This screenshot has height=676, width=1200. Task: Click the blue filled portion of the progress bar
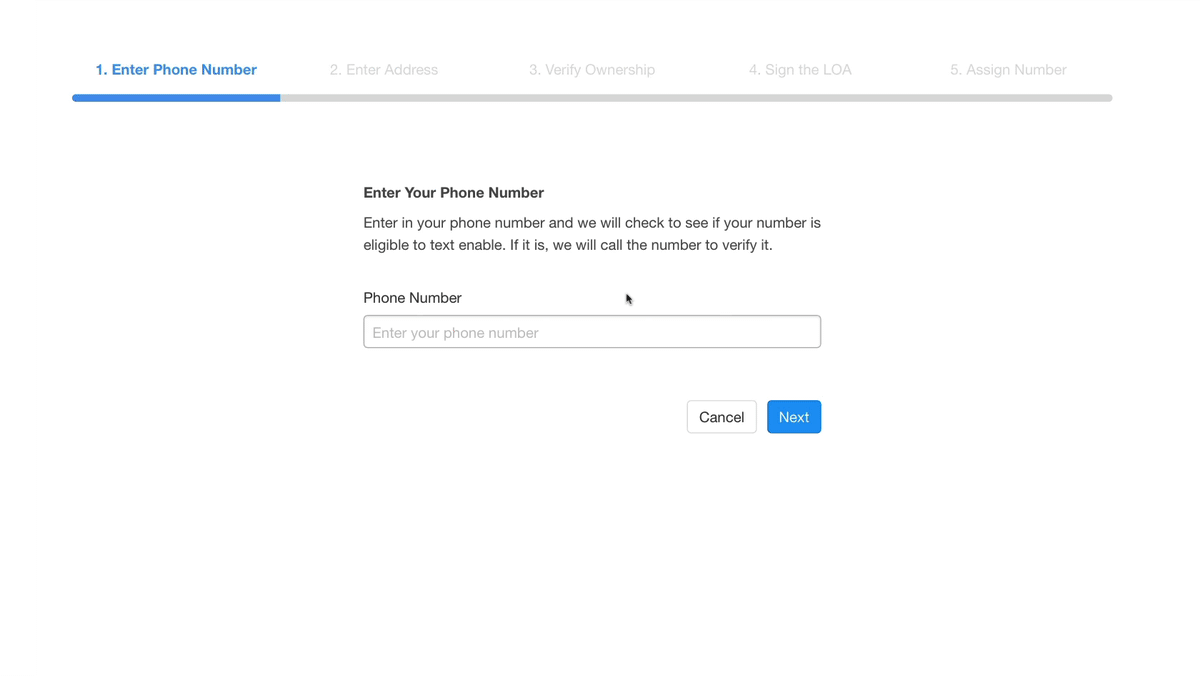(176, 97)
